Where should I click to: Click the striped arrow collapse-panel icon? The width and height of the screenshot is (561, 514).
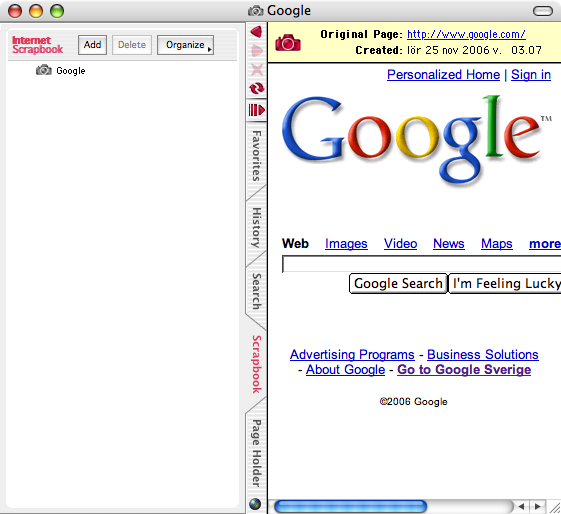pyautogui.click(x=257, y=110)
